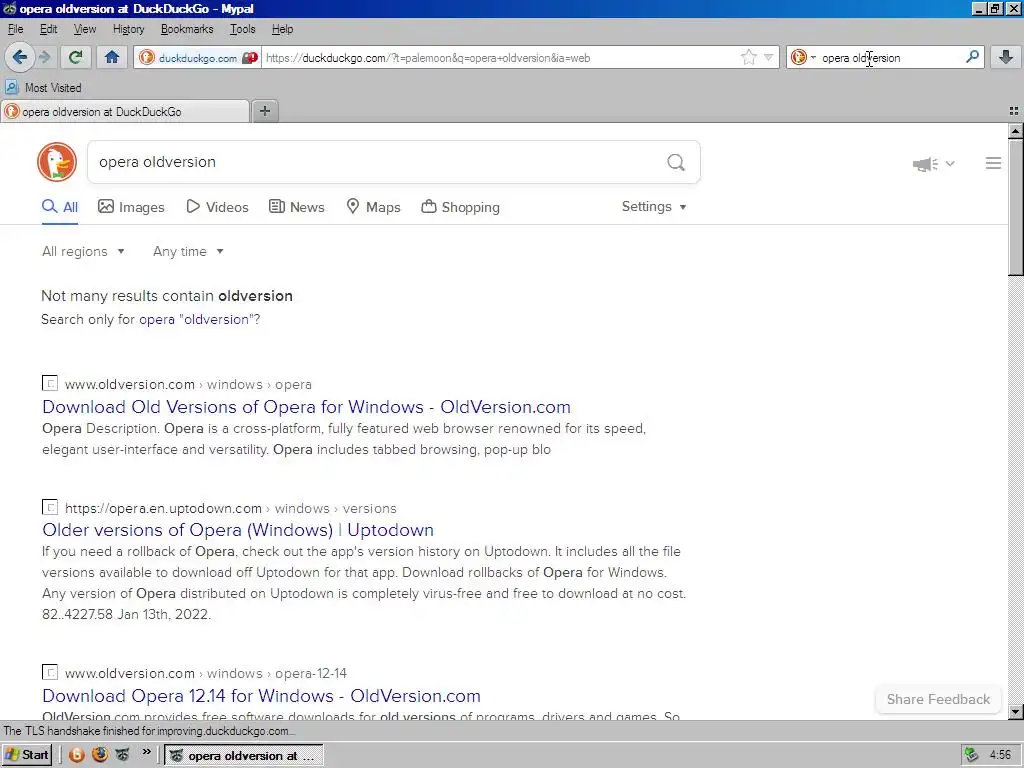This screenshot has width=1024, height=768.
Task: Open Download Opera 12.14 for Windows result
Action: coord(261,696)
